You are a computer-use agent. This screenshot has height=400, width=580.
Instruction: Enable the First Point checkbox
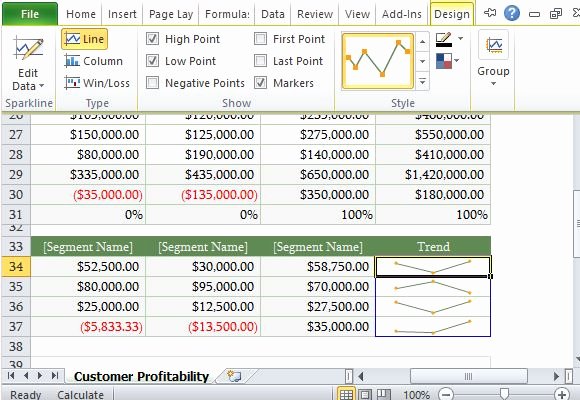point(260,38)
